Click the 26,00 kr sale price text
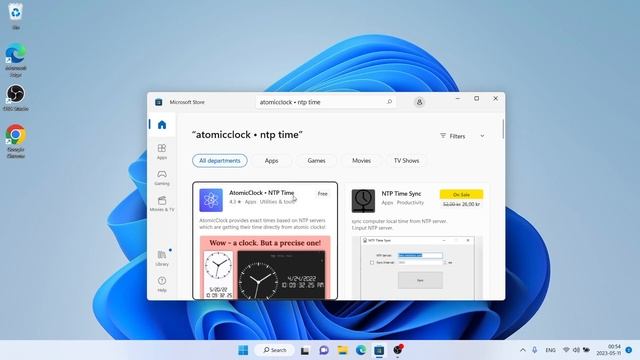Viewport: 640px width, 360px height. tap(471, 204)
